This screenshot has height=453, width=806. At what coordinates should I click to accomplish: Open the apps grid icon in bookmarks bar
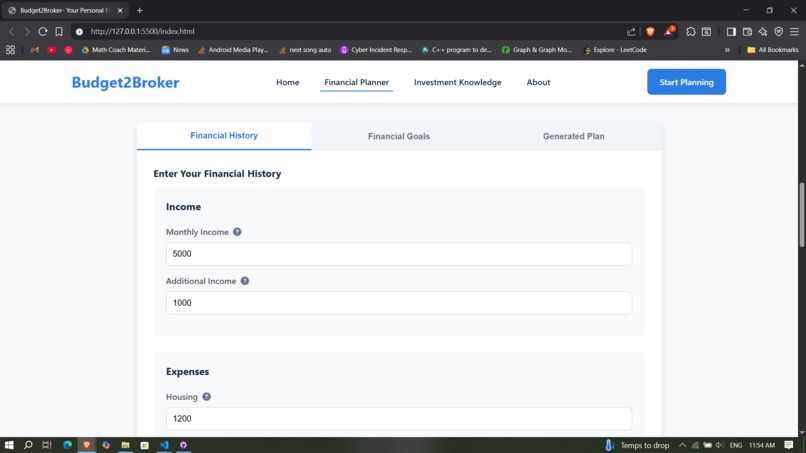click(x=10, y=50)
